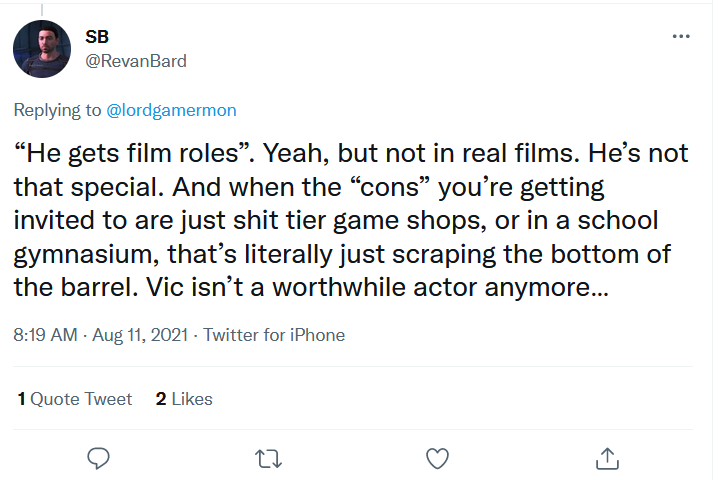Click the reply speech bubble icon
This screenshot has height=480, width=718.
[x=98, y=458]
